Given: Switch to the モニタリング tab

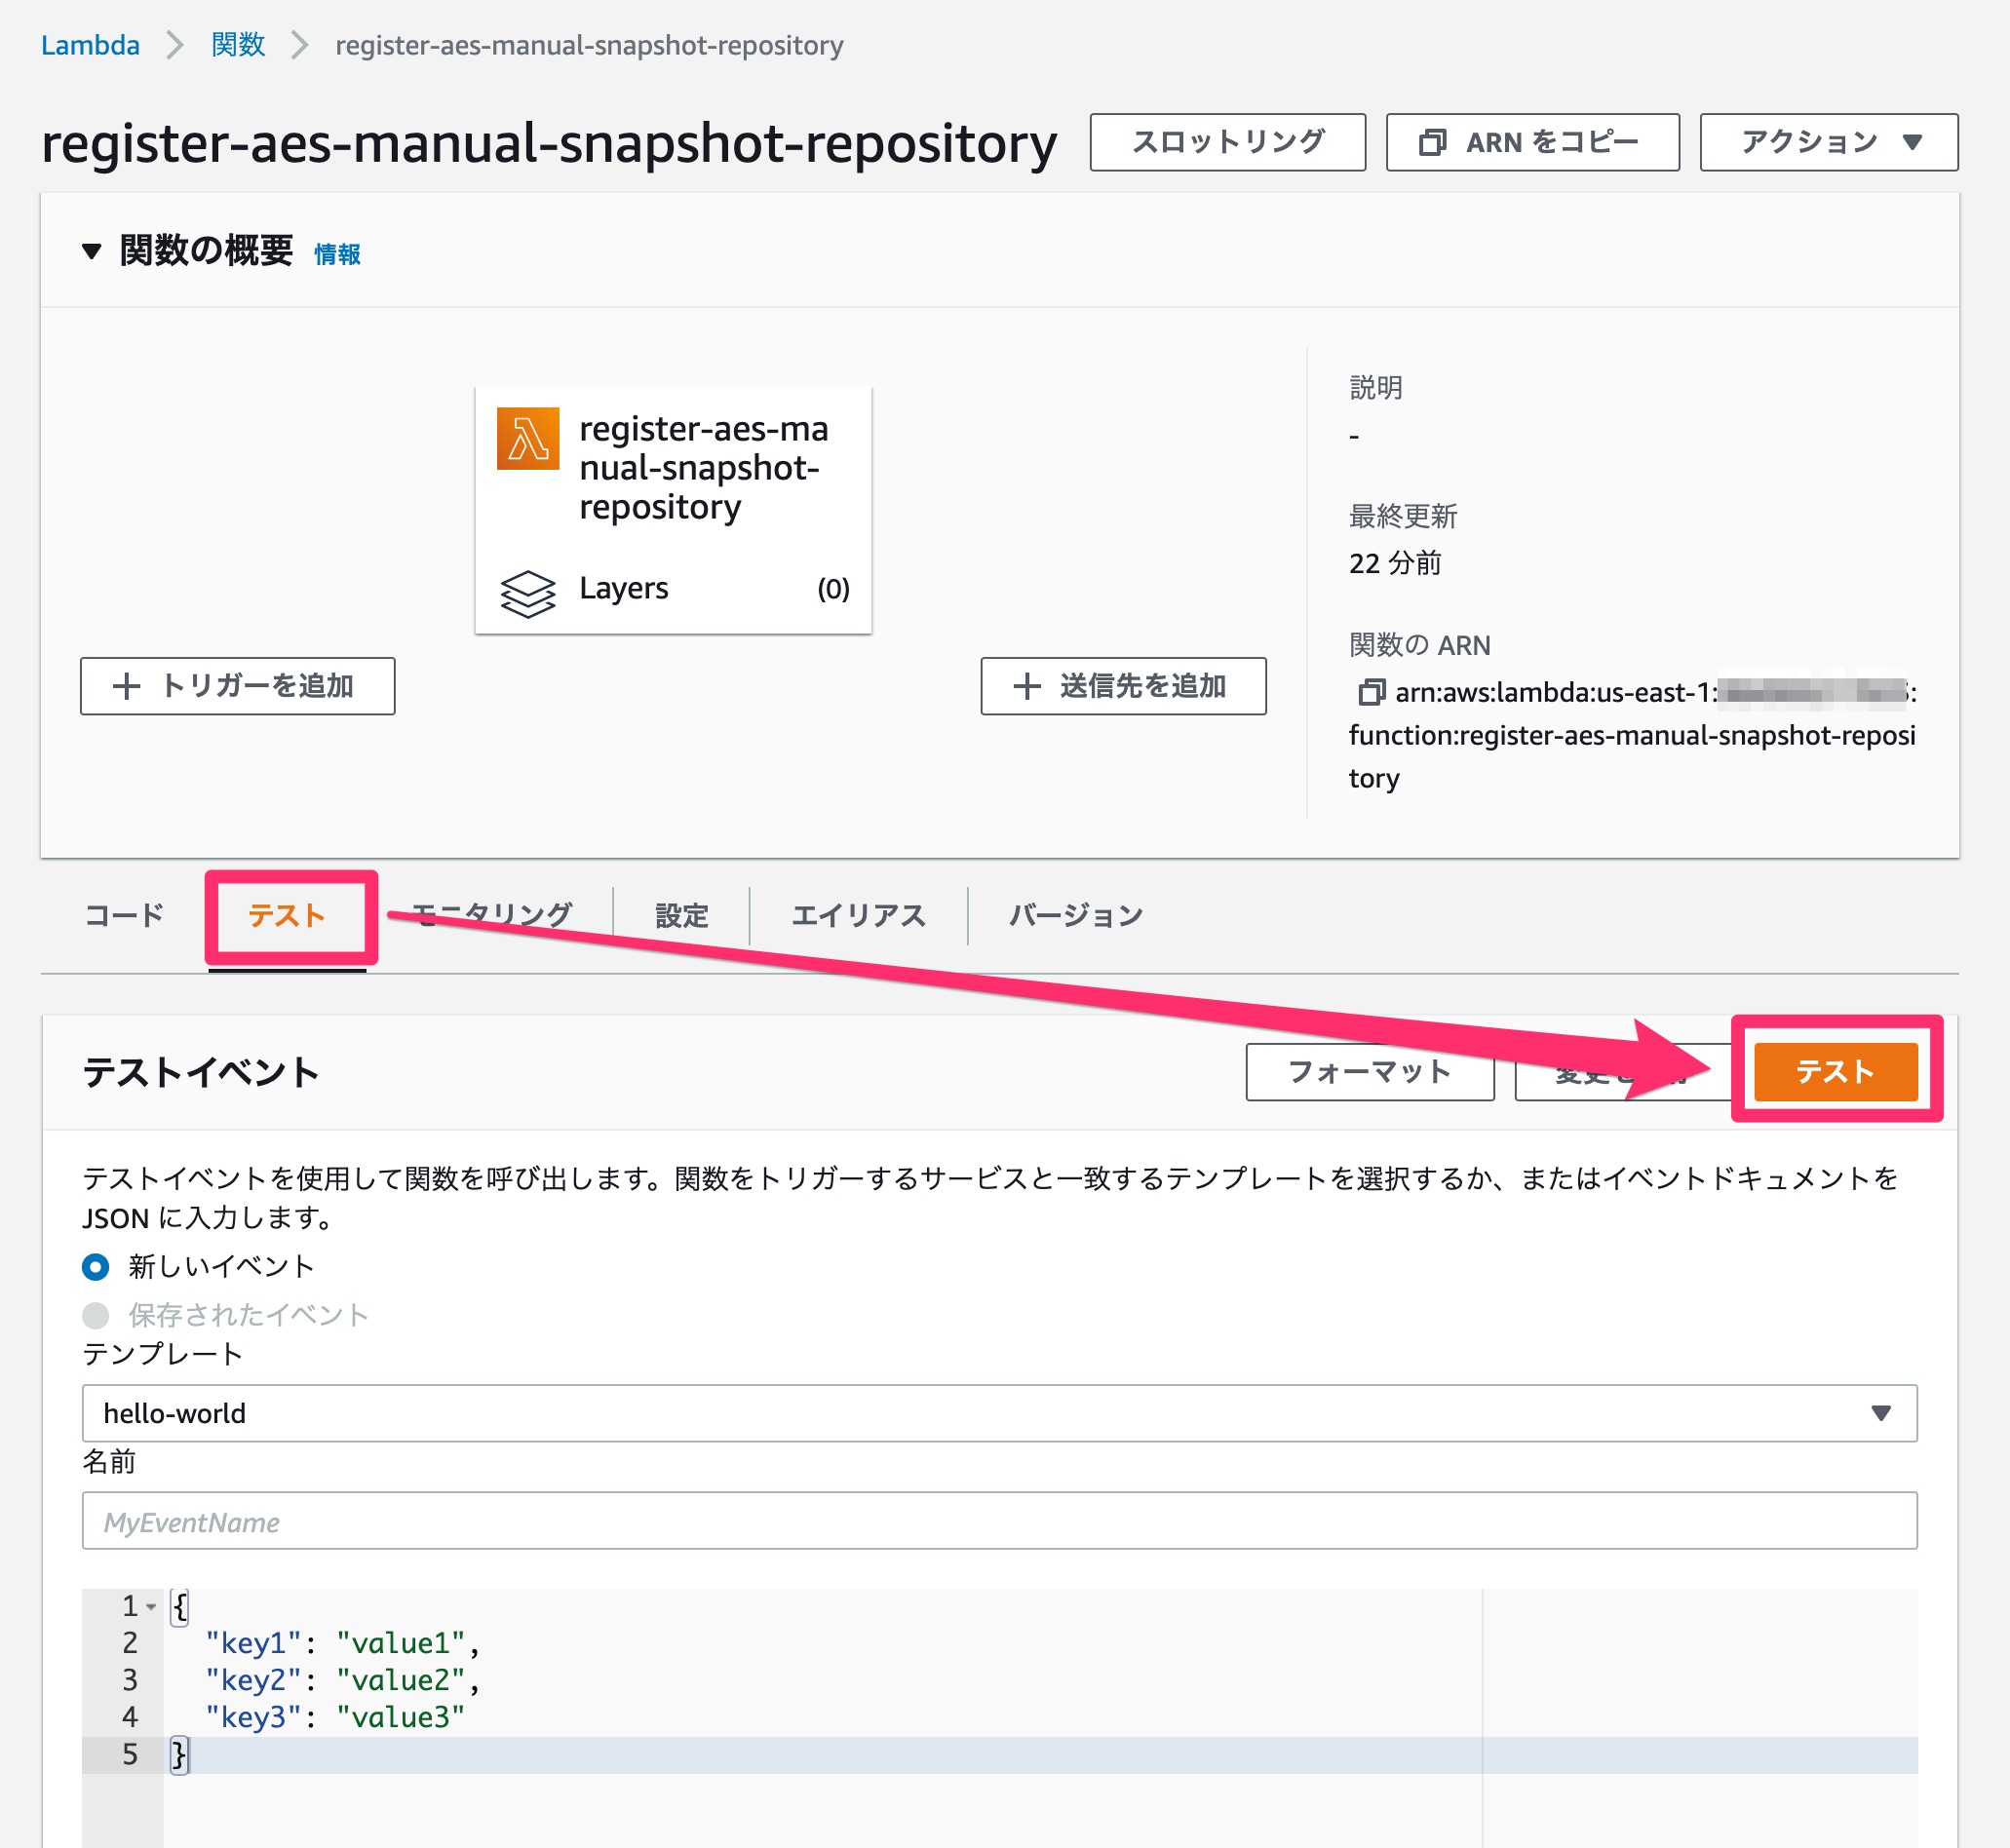Looking at the screenshot, I should 491,915.
